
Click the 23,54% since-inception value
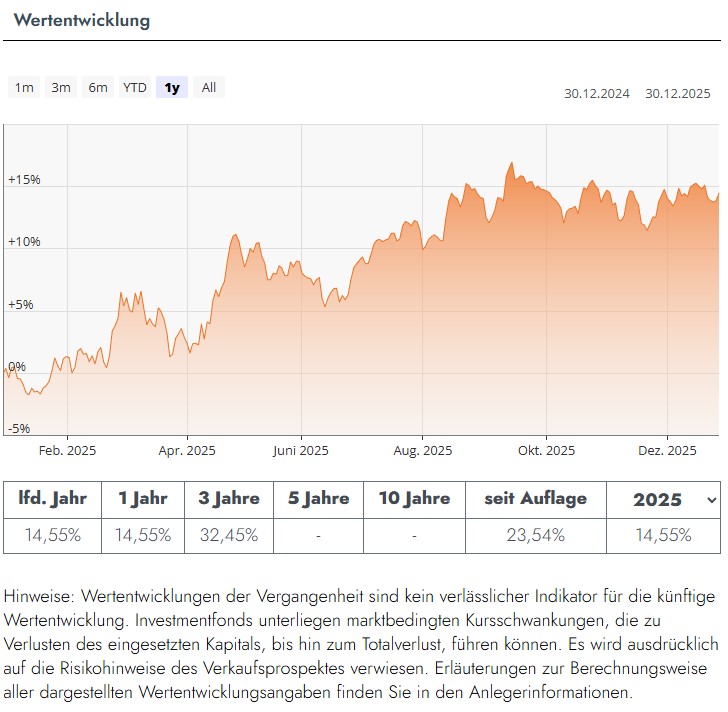(x=535, y=535)
